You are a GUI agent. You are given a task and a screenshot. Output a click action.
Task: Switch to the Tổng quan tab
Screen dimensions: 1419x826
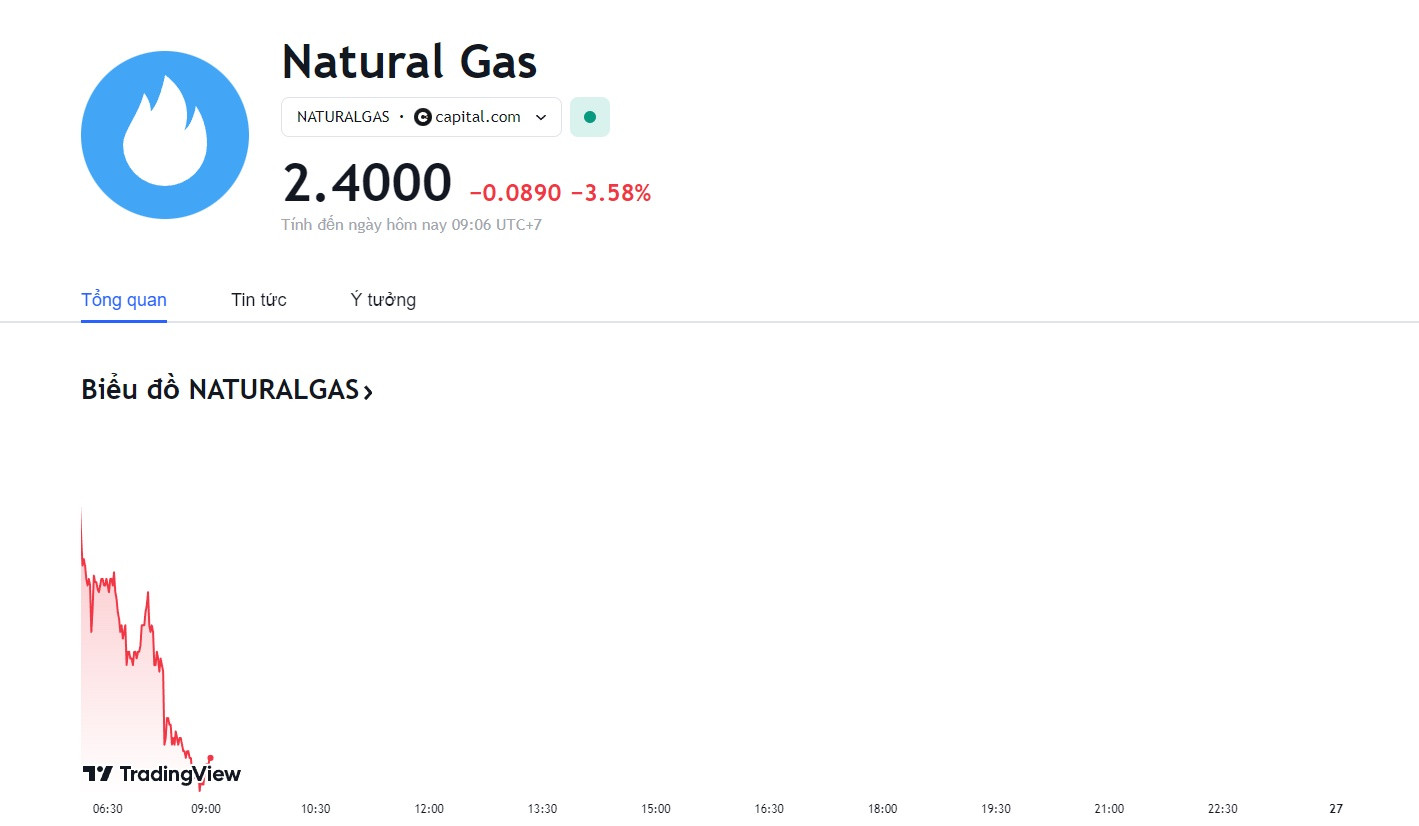coord(124,300)
